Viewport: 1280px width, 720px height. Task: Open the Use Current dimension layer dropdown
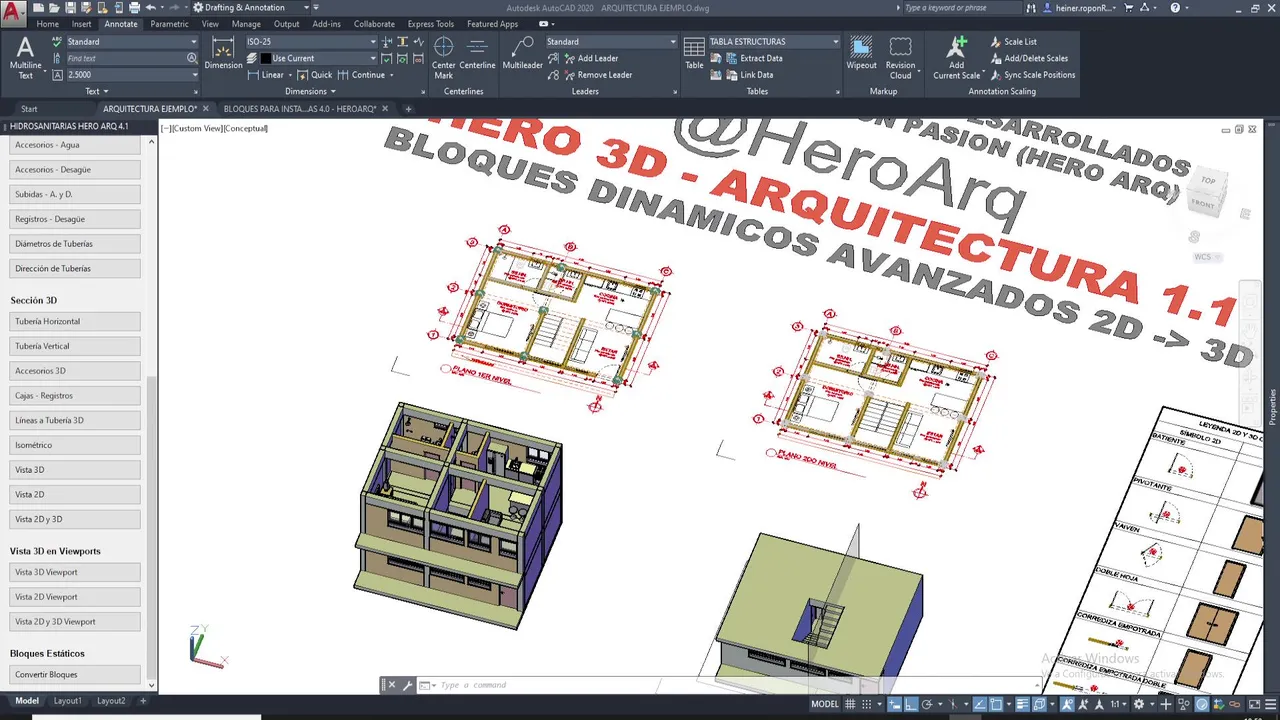click(x=319, y=58)
